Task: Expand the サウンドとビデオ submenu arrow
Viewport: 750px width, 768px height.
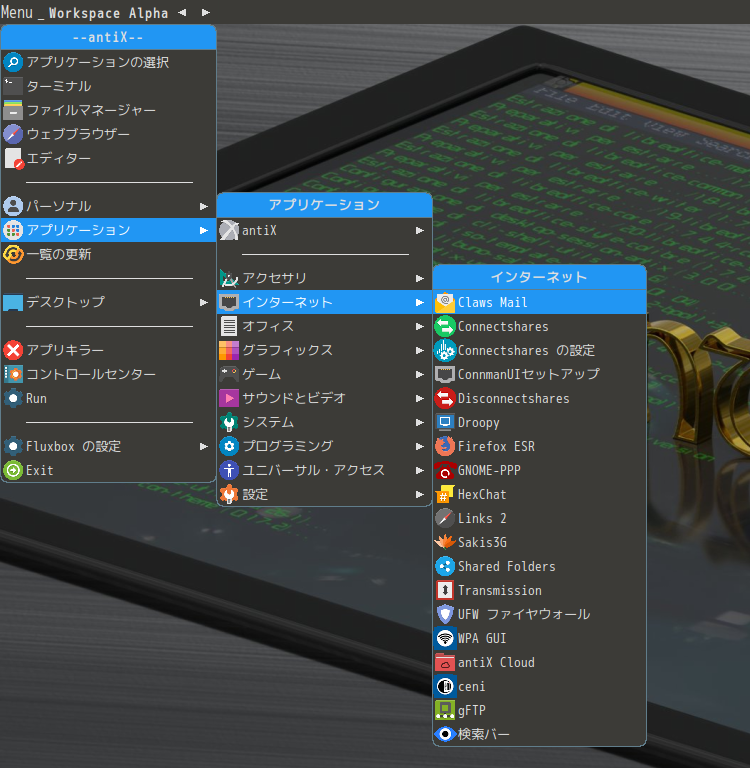Action: click(420, 398)
